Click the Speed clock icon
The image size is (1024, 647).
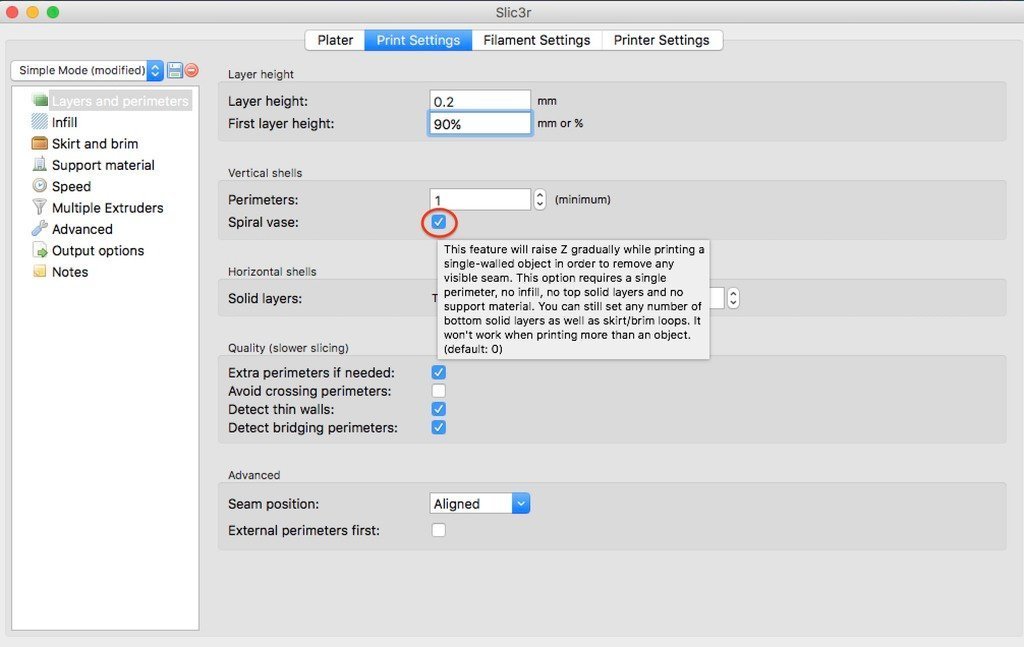pos(40,186)
